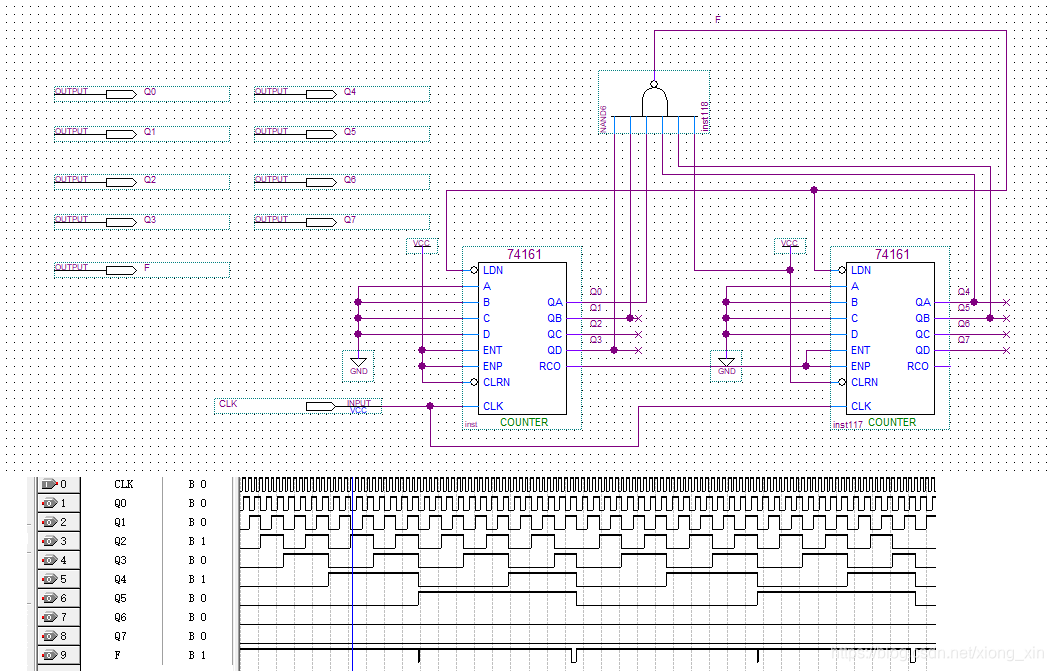1053x671 pixels.
Task: Click the CLK input pin symbol
Action: click(x=321, y=406)
